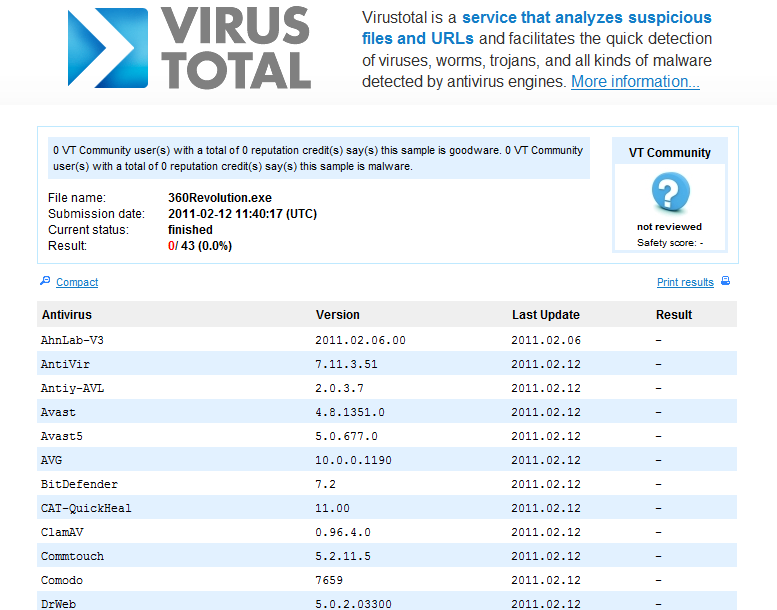Click version 7.2 for BitDefender

click(326, 484)
